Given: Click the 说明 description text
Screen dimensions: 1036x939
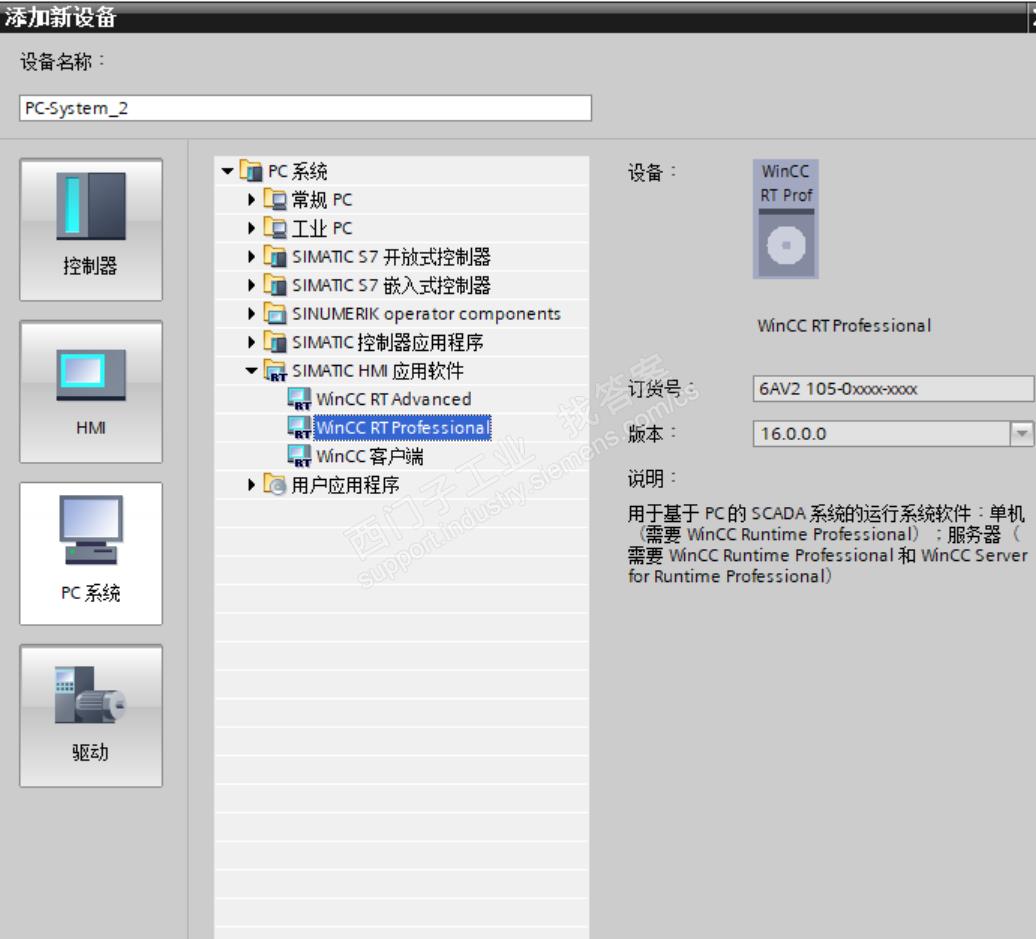Looking at the screenshot, I should click(x=827, y=545).
